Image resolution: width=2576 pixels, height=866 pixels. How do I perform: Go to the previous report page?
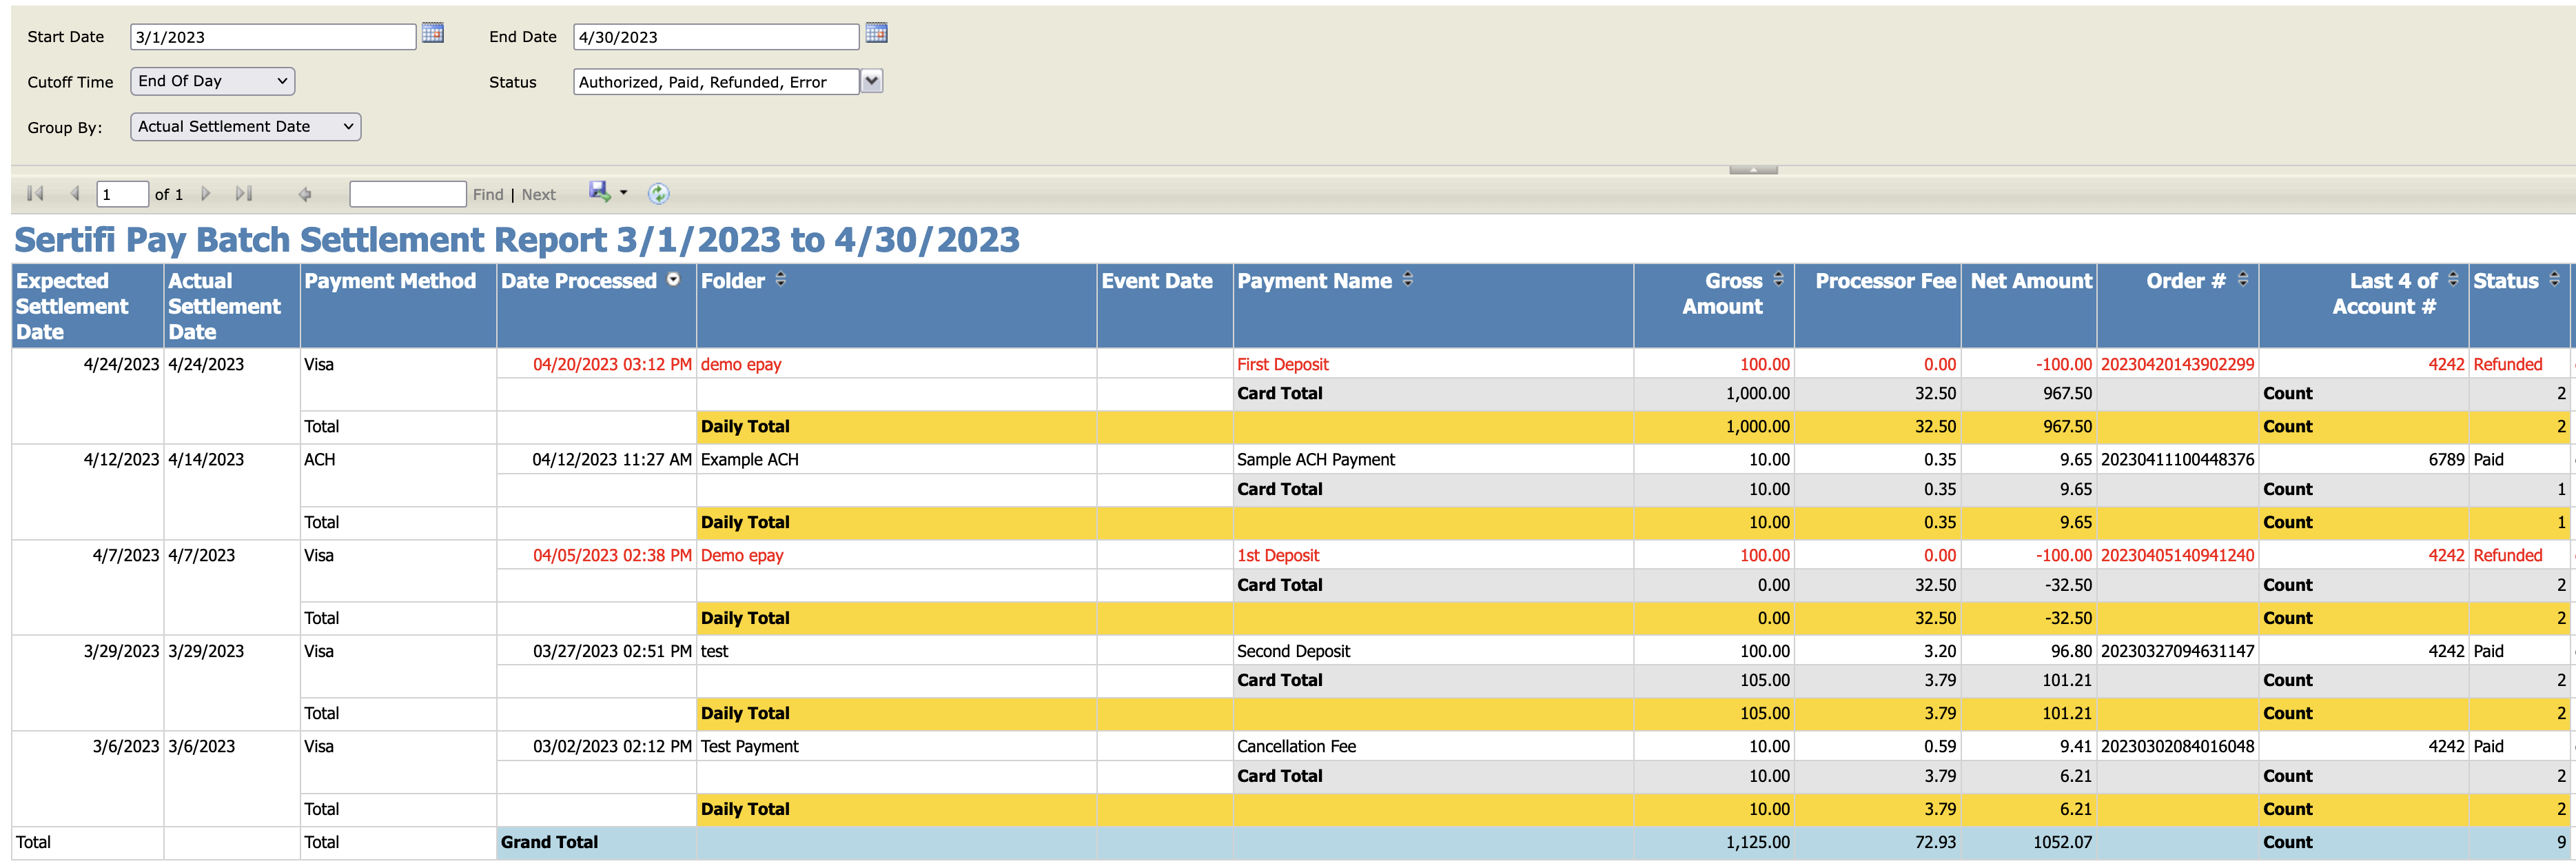pos(75,194)
